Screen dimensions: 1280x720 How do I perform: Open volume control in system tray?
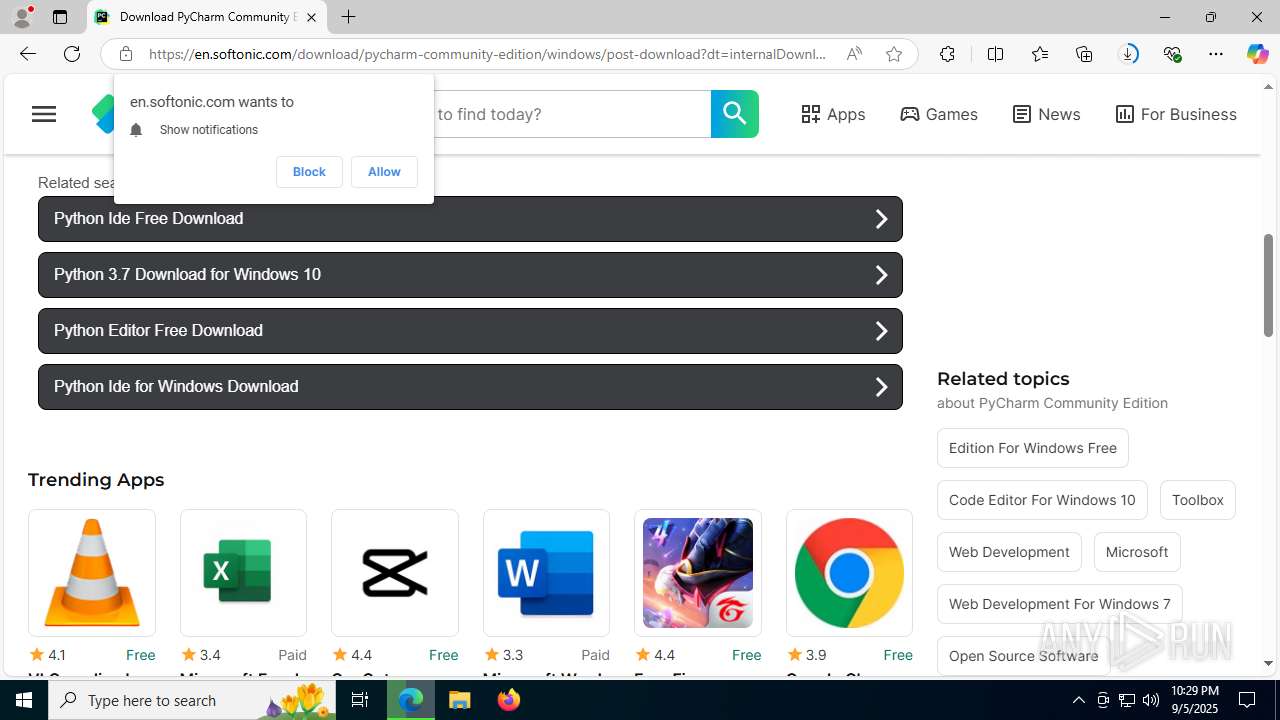tap(1151, 700)
